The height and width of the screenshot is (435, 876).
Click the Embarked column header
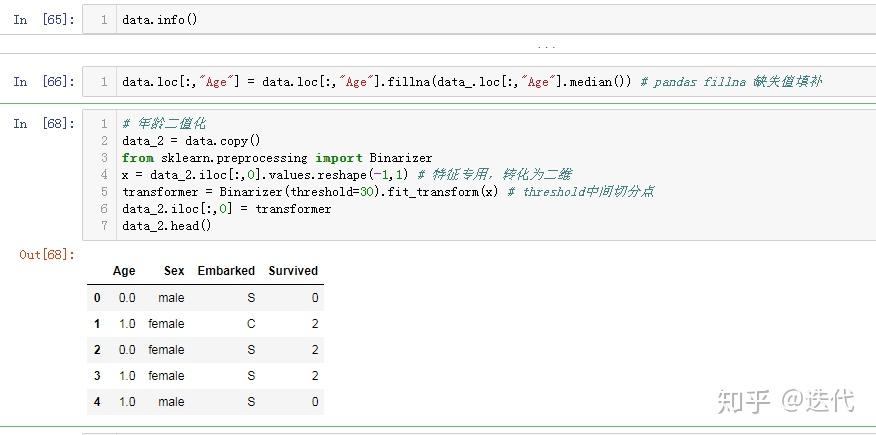tap(226, 271)
